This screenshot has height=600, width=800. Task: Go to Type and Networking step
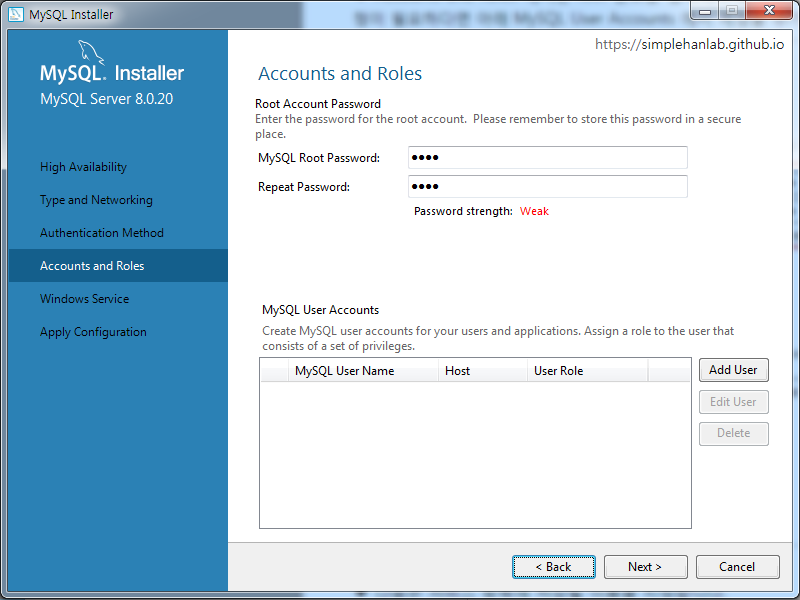coord(96,200)
